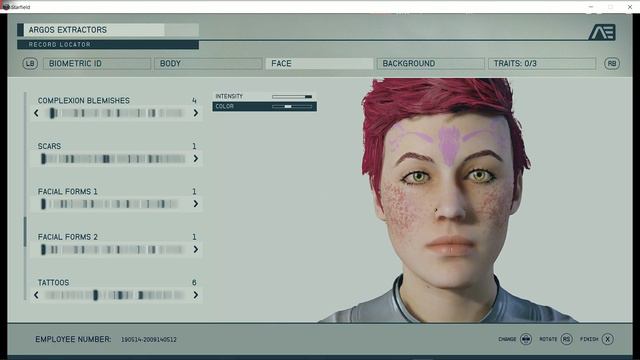The height and width of the screenshot is (360, 640).
Task: Click the Finish X button icon
Action: pos(608,339)
